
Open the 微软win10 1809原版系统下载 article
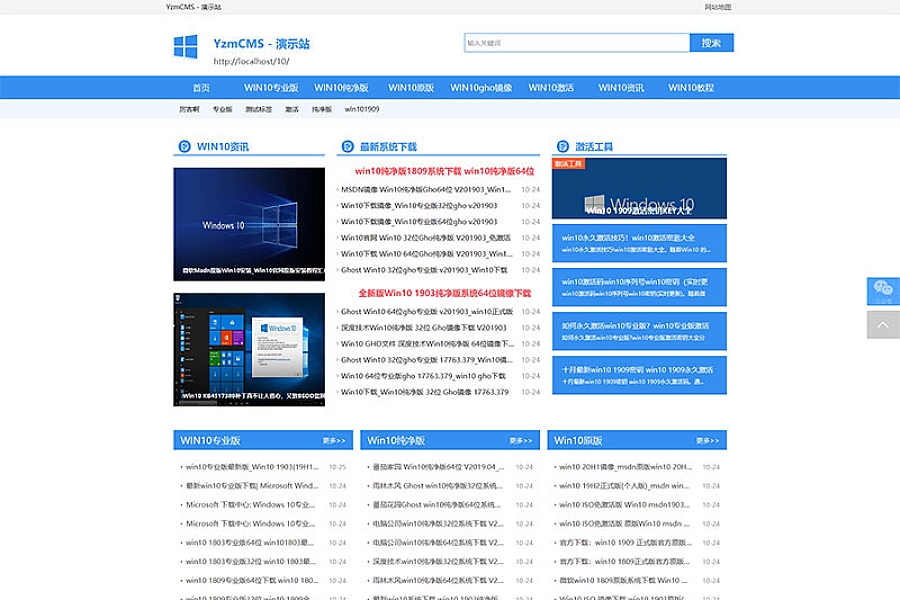click(623, 580)
